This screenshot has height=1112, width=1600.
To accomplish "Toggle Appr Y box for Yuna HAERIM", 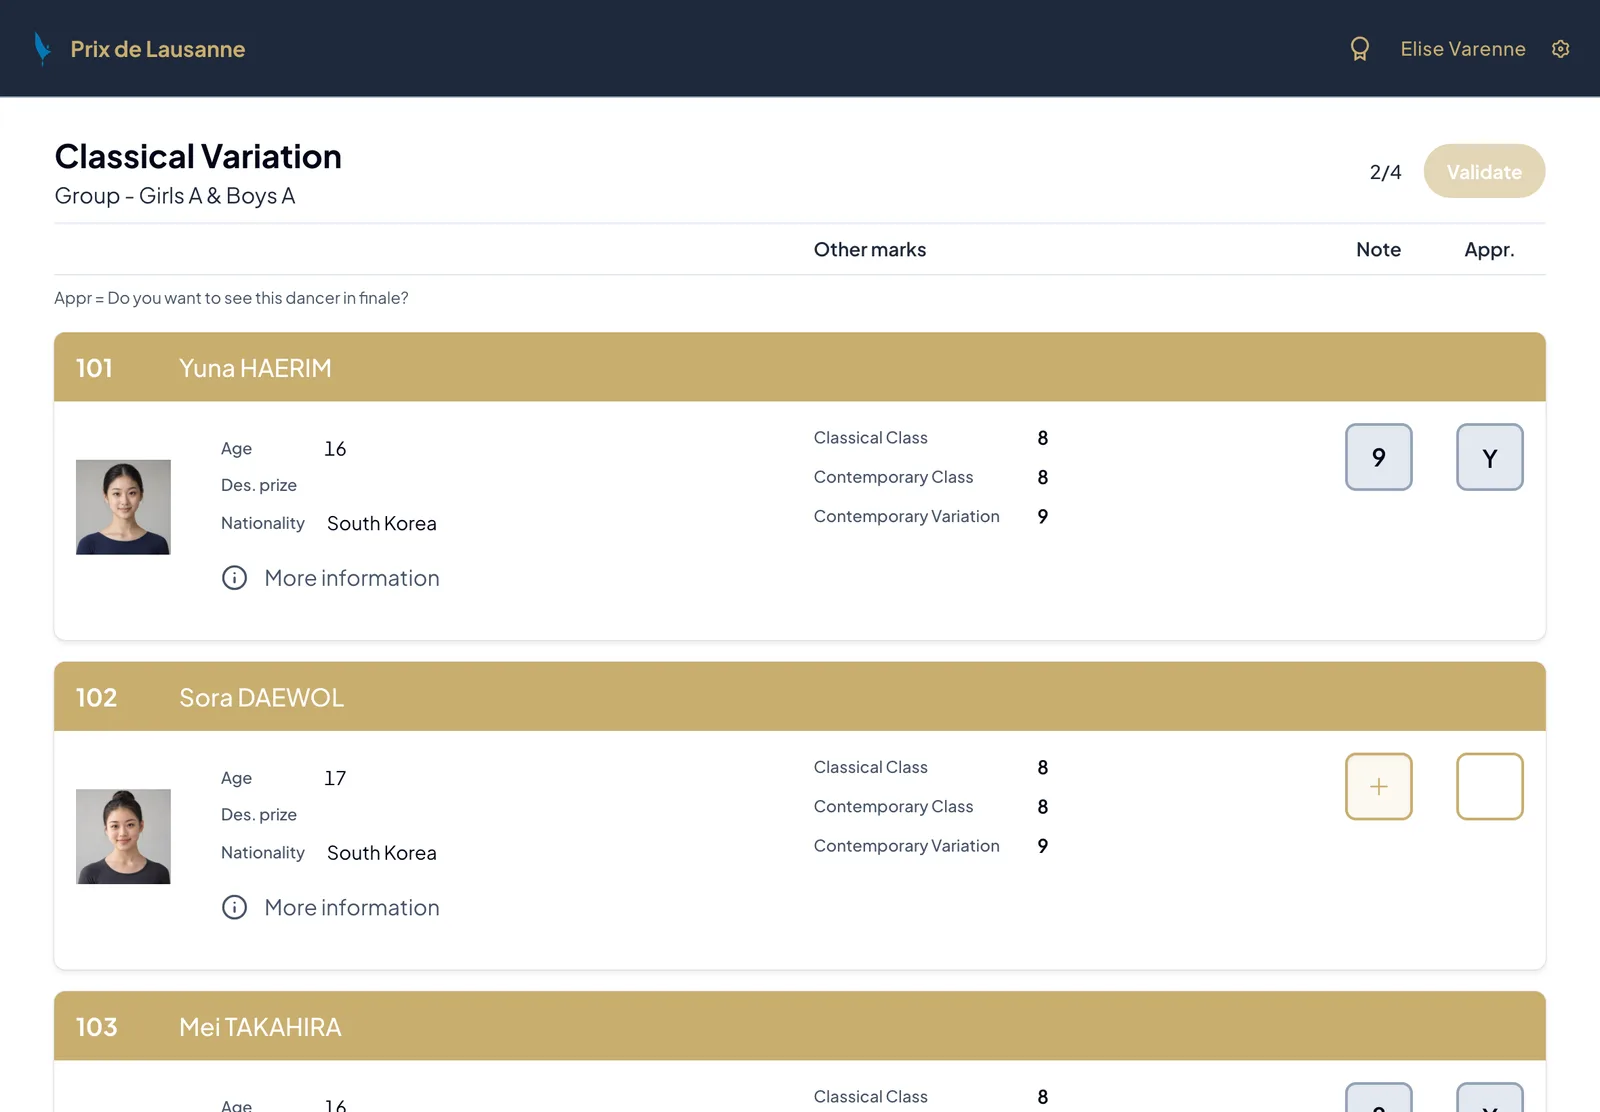I will tap(1489, 457).
